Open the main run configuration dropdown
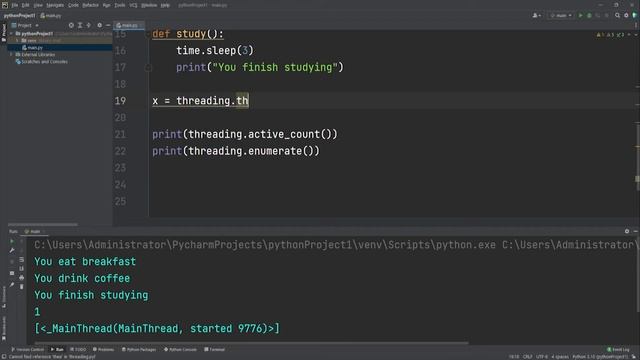The width and height of the screenshot is (640, 360). coord(561,16)
